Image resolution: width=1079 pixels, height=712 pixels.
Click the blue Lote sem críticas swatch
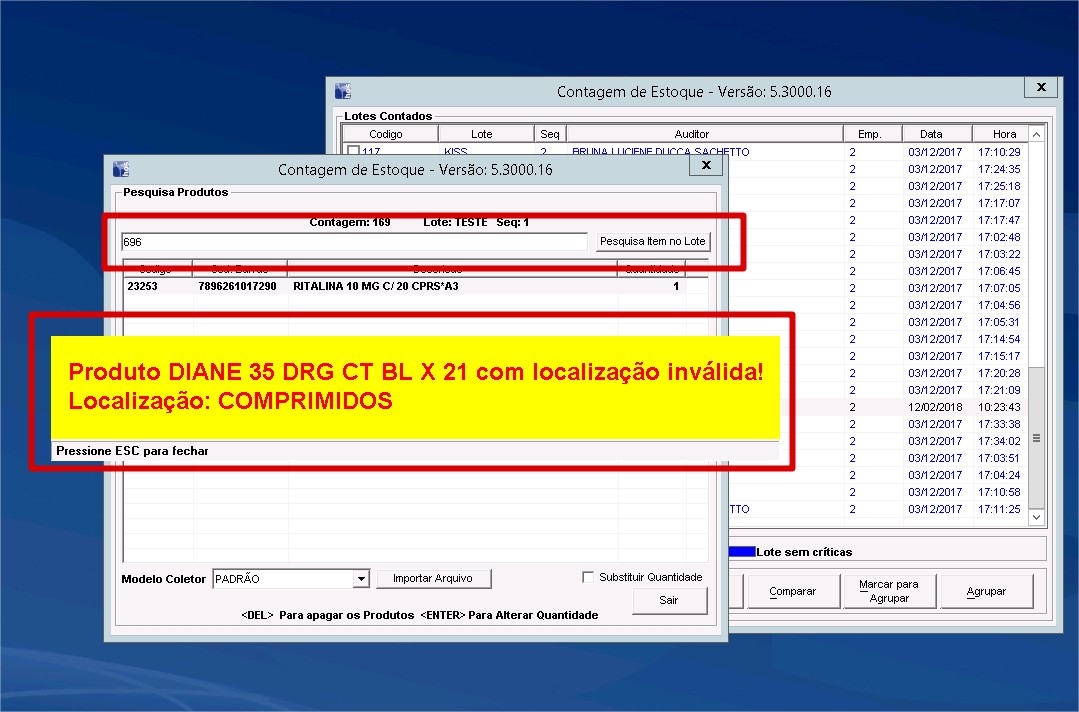pyautogui.click(x=742, y=551)
